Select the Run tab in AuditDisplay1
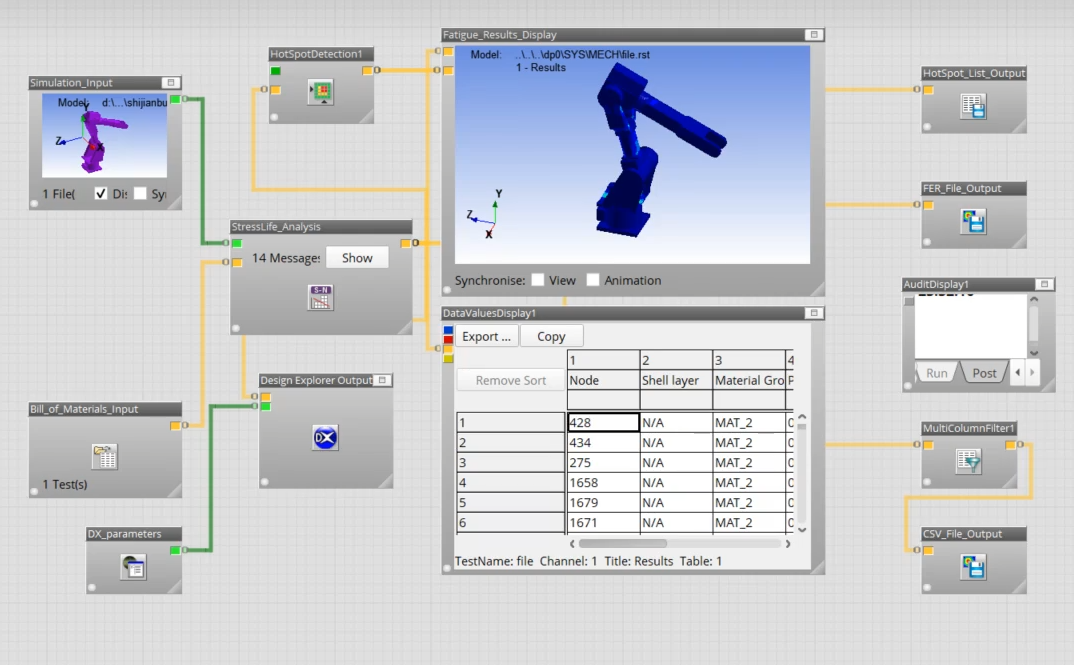The image size is (1074, 665). click(x=936, y=373)
